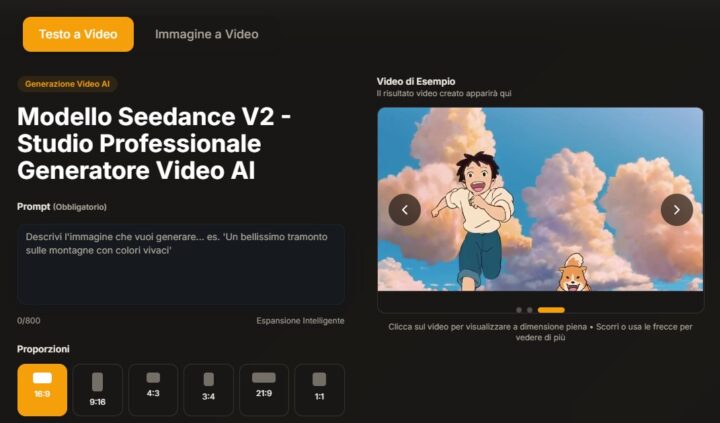
Task: Advance to the next example video
Action: click(x=676, y=210)
